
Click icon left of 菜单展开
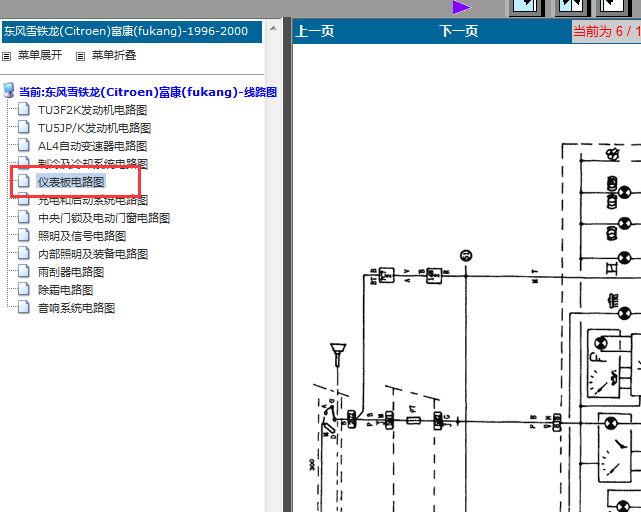[7, 56]
